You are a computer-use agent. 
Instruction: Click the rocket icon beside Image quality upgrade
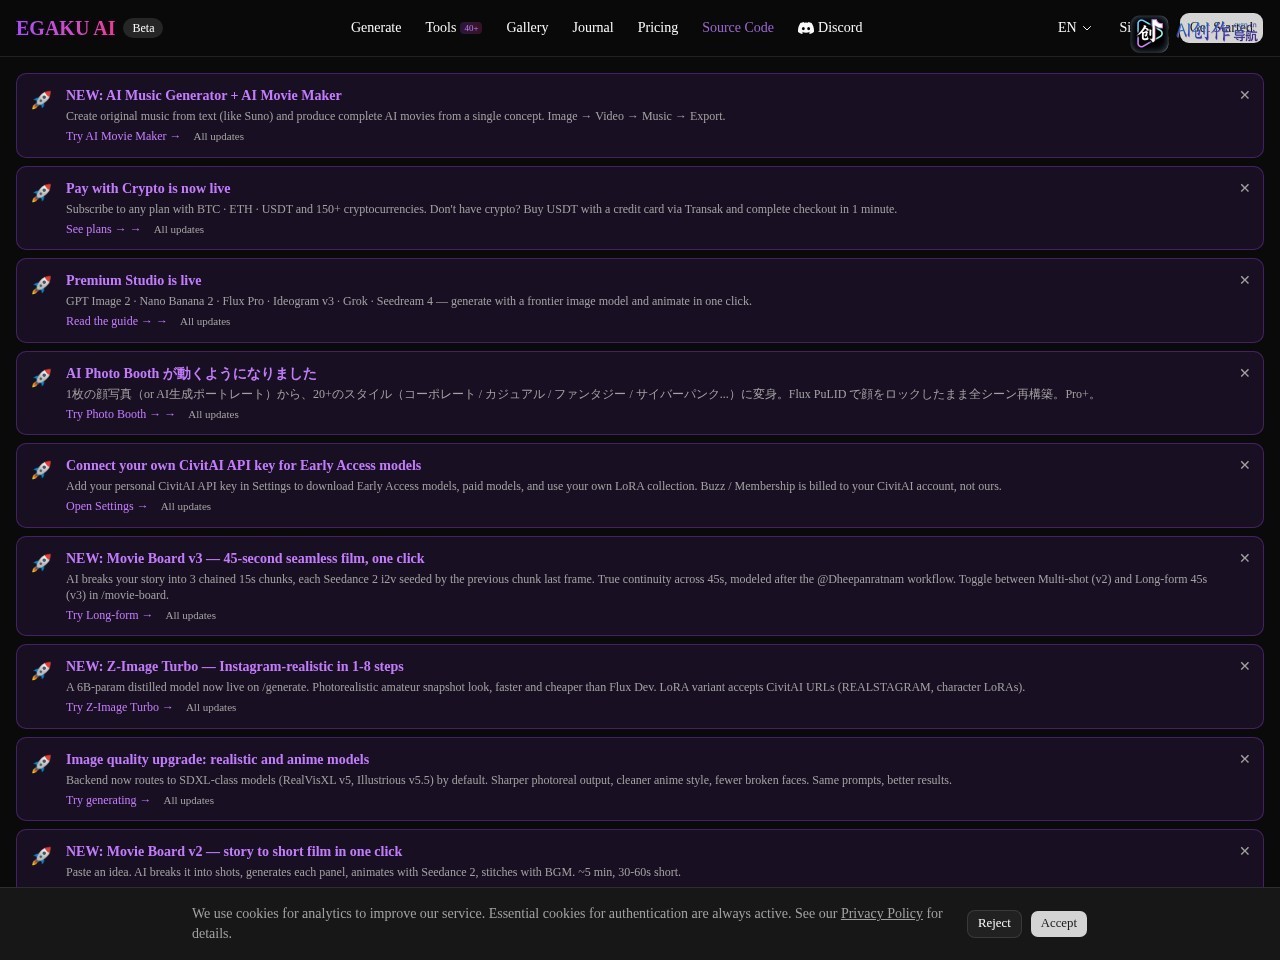41,764
